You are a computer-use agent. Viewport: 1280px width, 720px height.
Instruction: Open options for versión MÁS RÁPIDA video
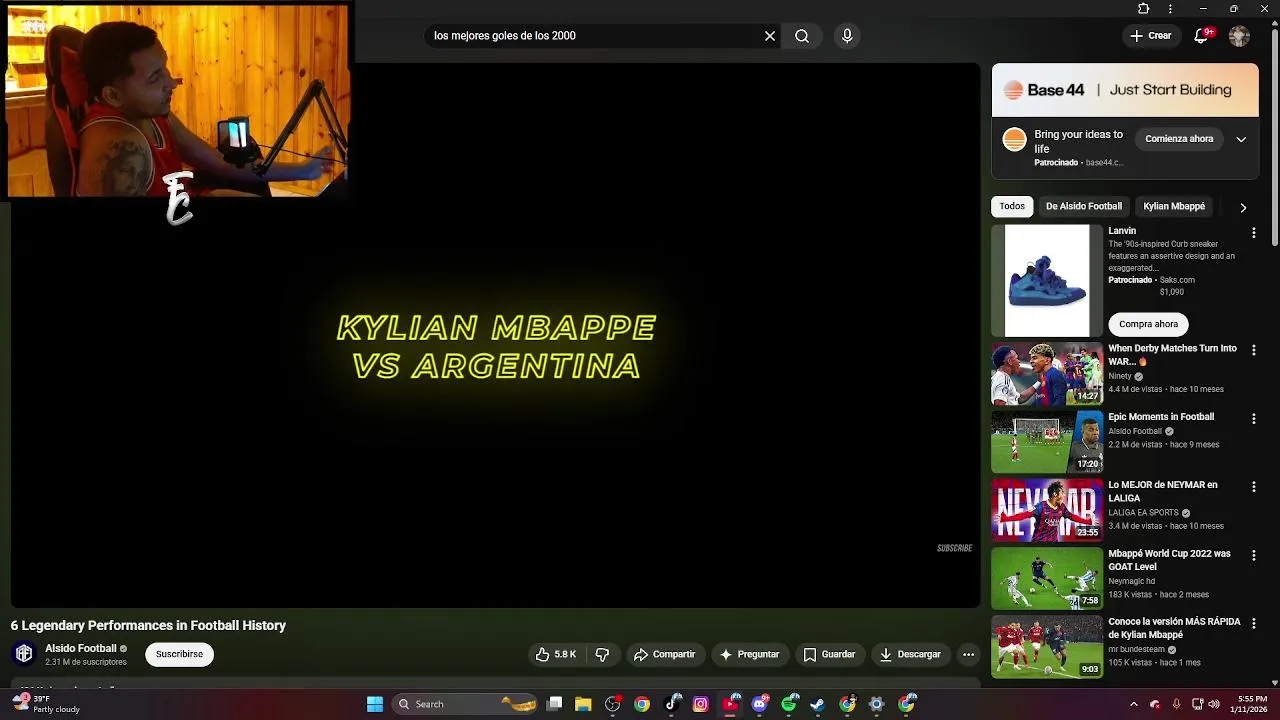point(1253,623)
